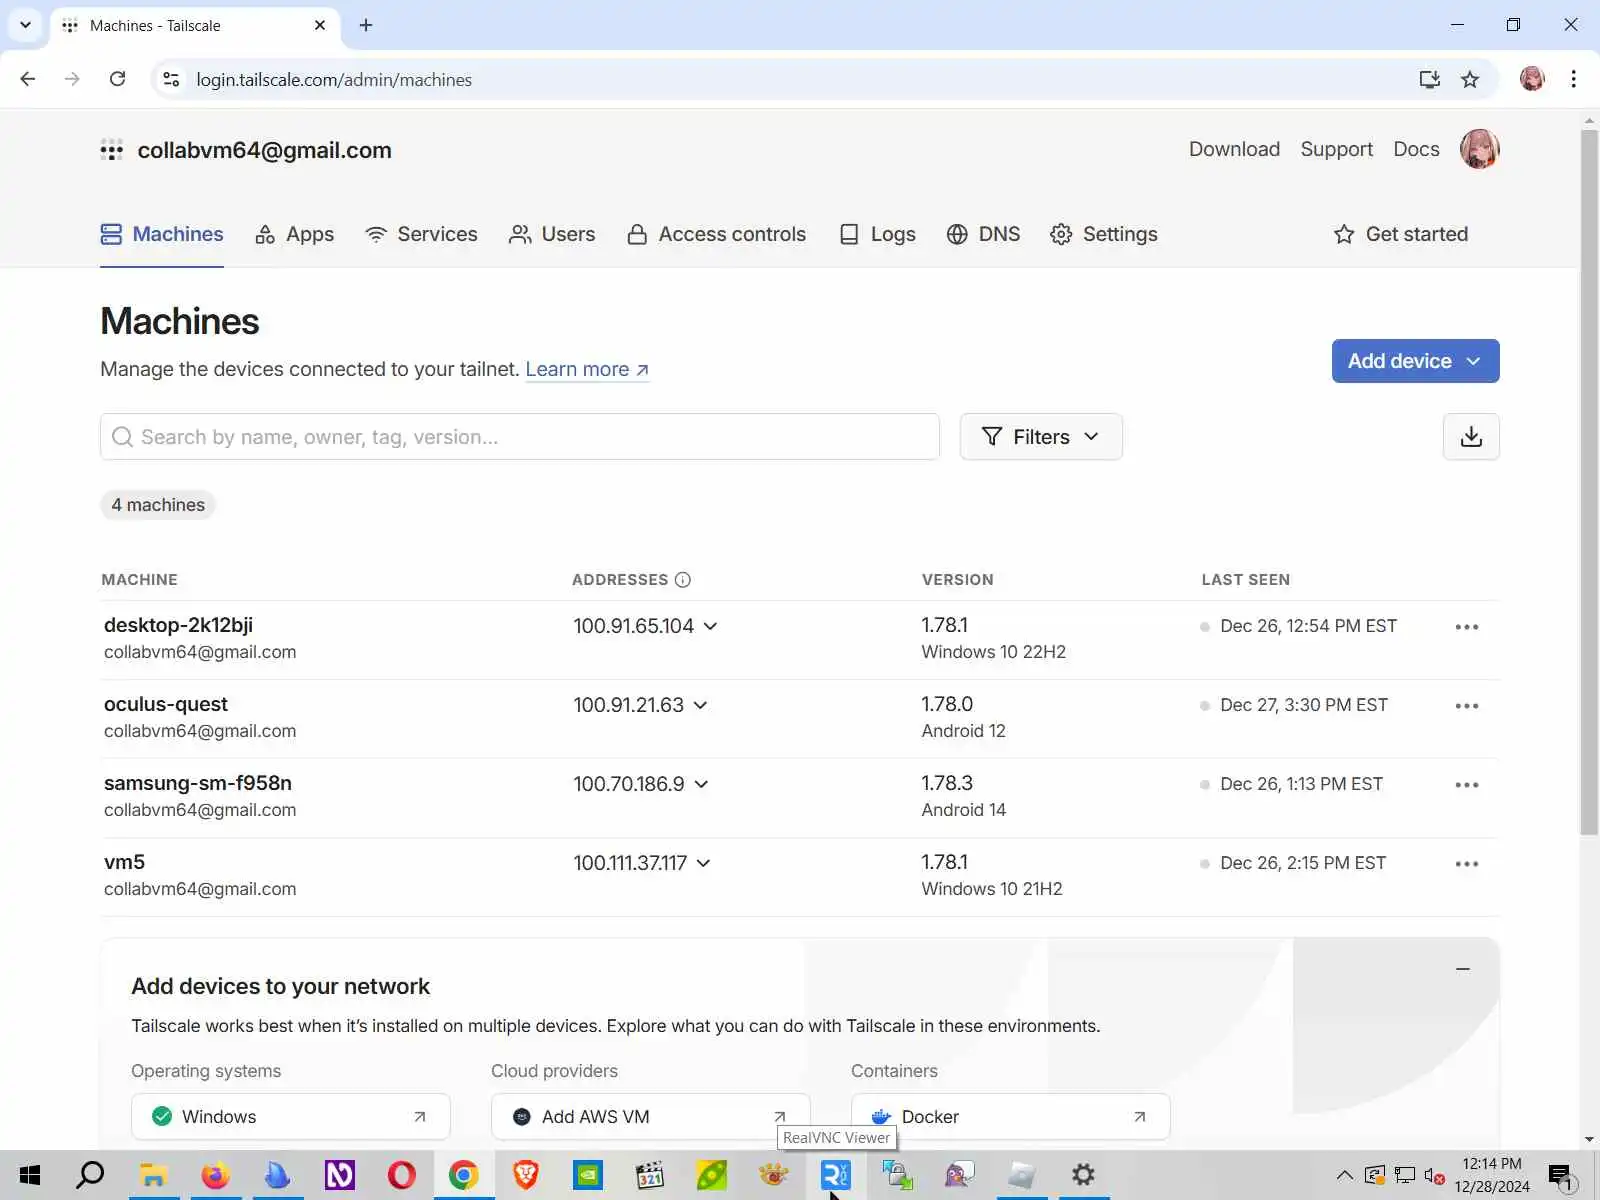Viewport: 1600px width, 1200px height.
Task: Open Settings gear in the taskbar
Action: tap(1083, 1175)
